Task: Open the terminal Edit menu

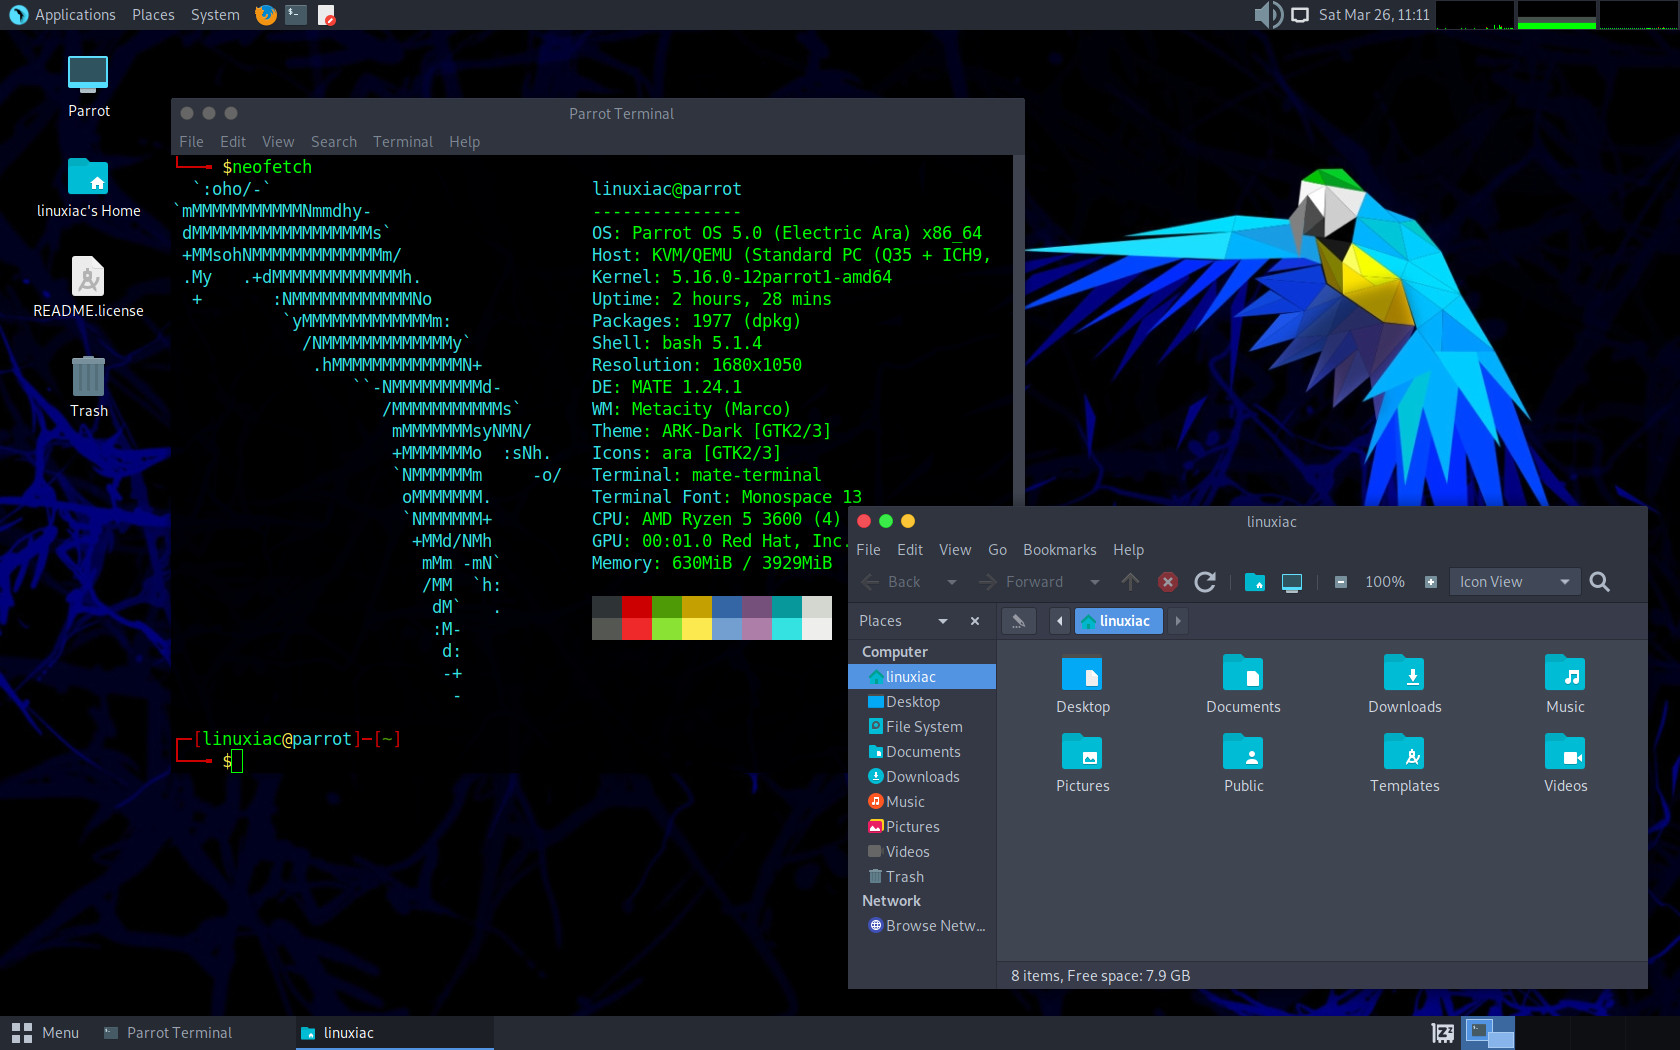Action: [x=233, y=142]
